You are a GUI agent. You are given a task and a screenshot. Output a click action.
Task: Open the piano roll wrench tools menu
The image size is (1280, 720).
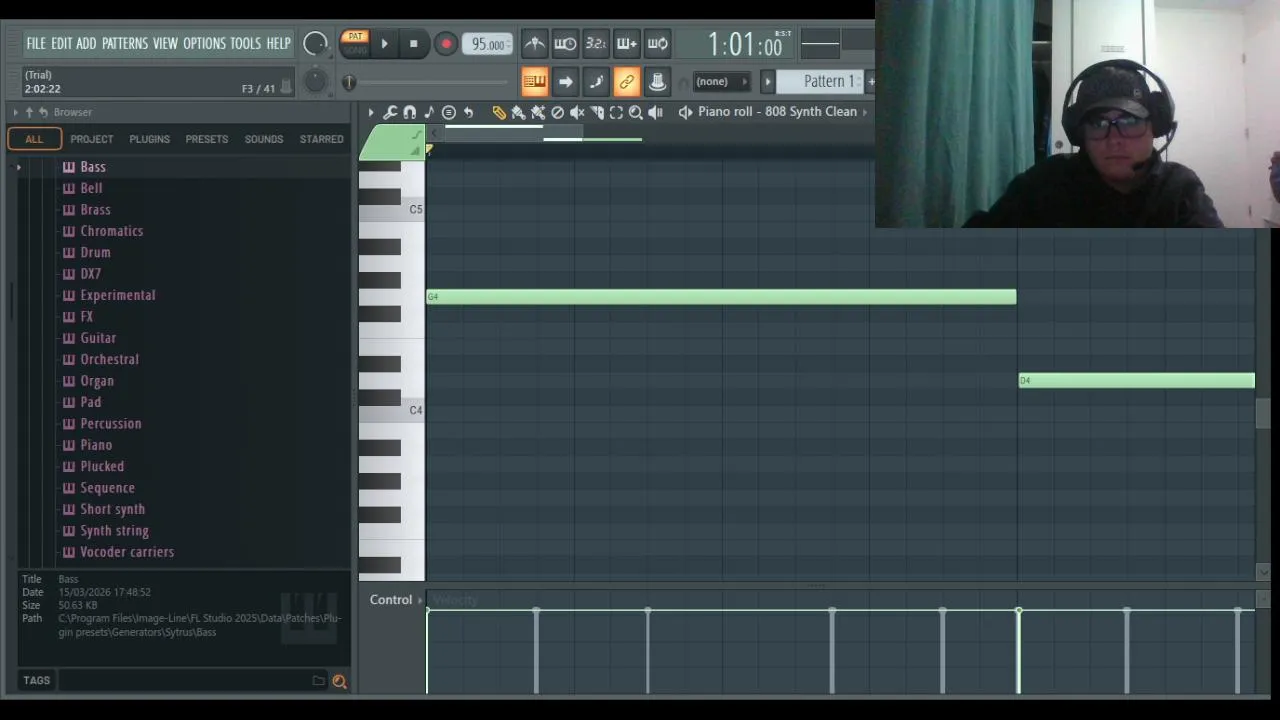point(390,112)
